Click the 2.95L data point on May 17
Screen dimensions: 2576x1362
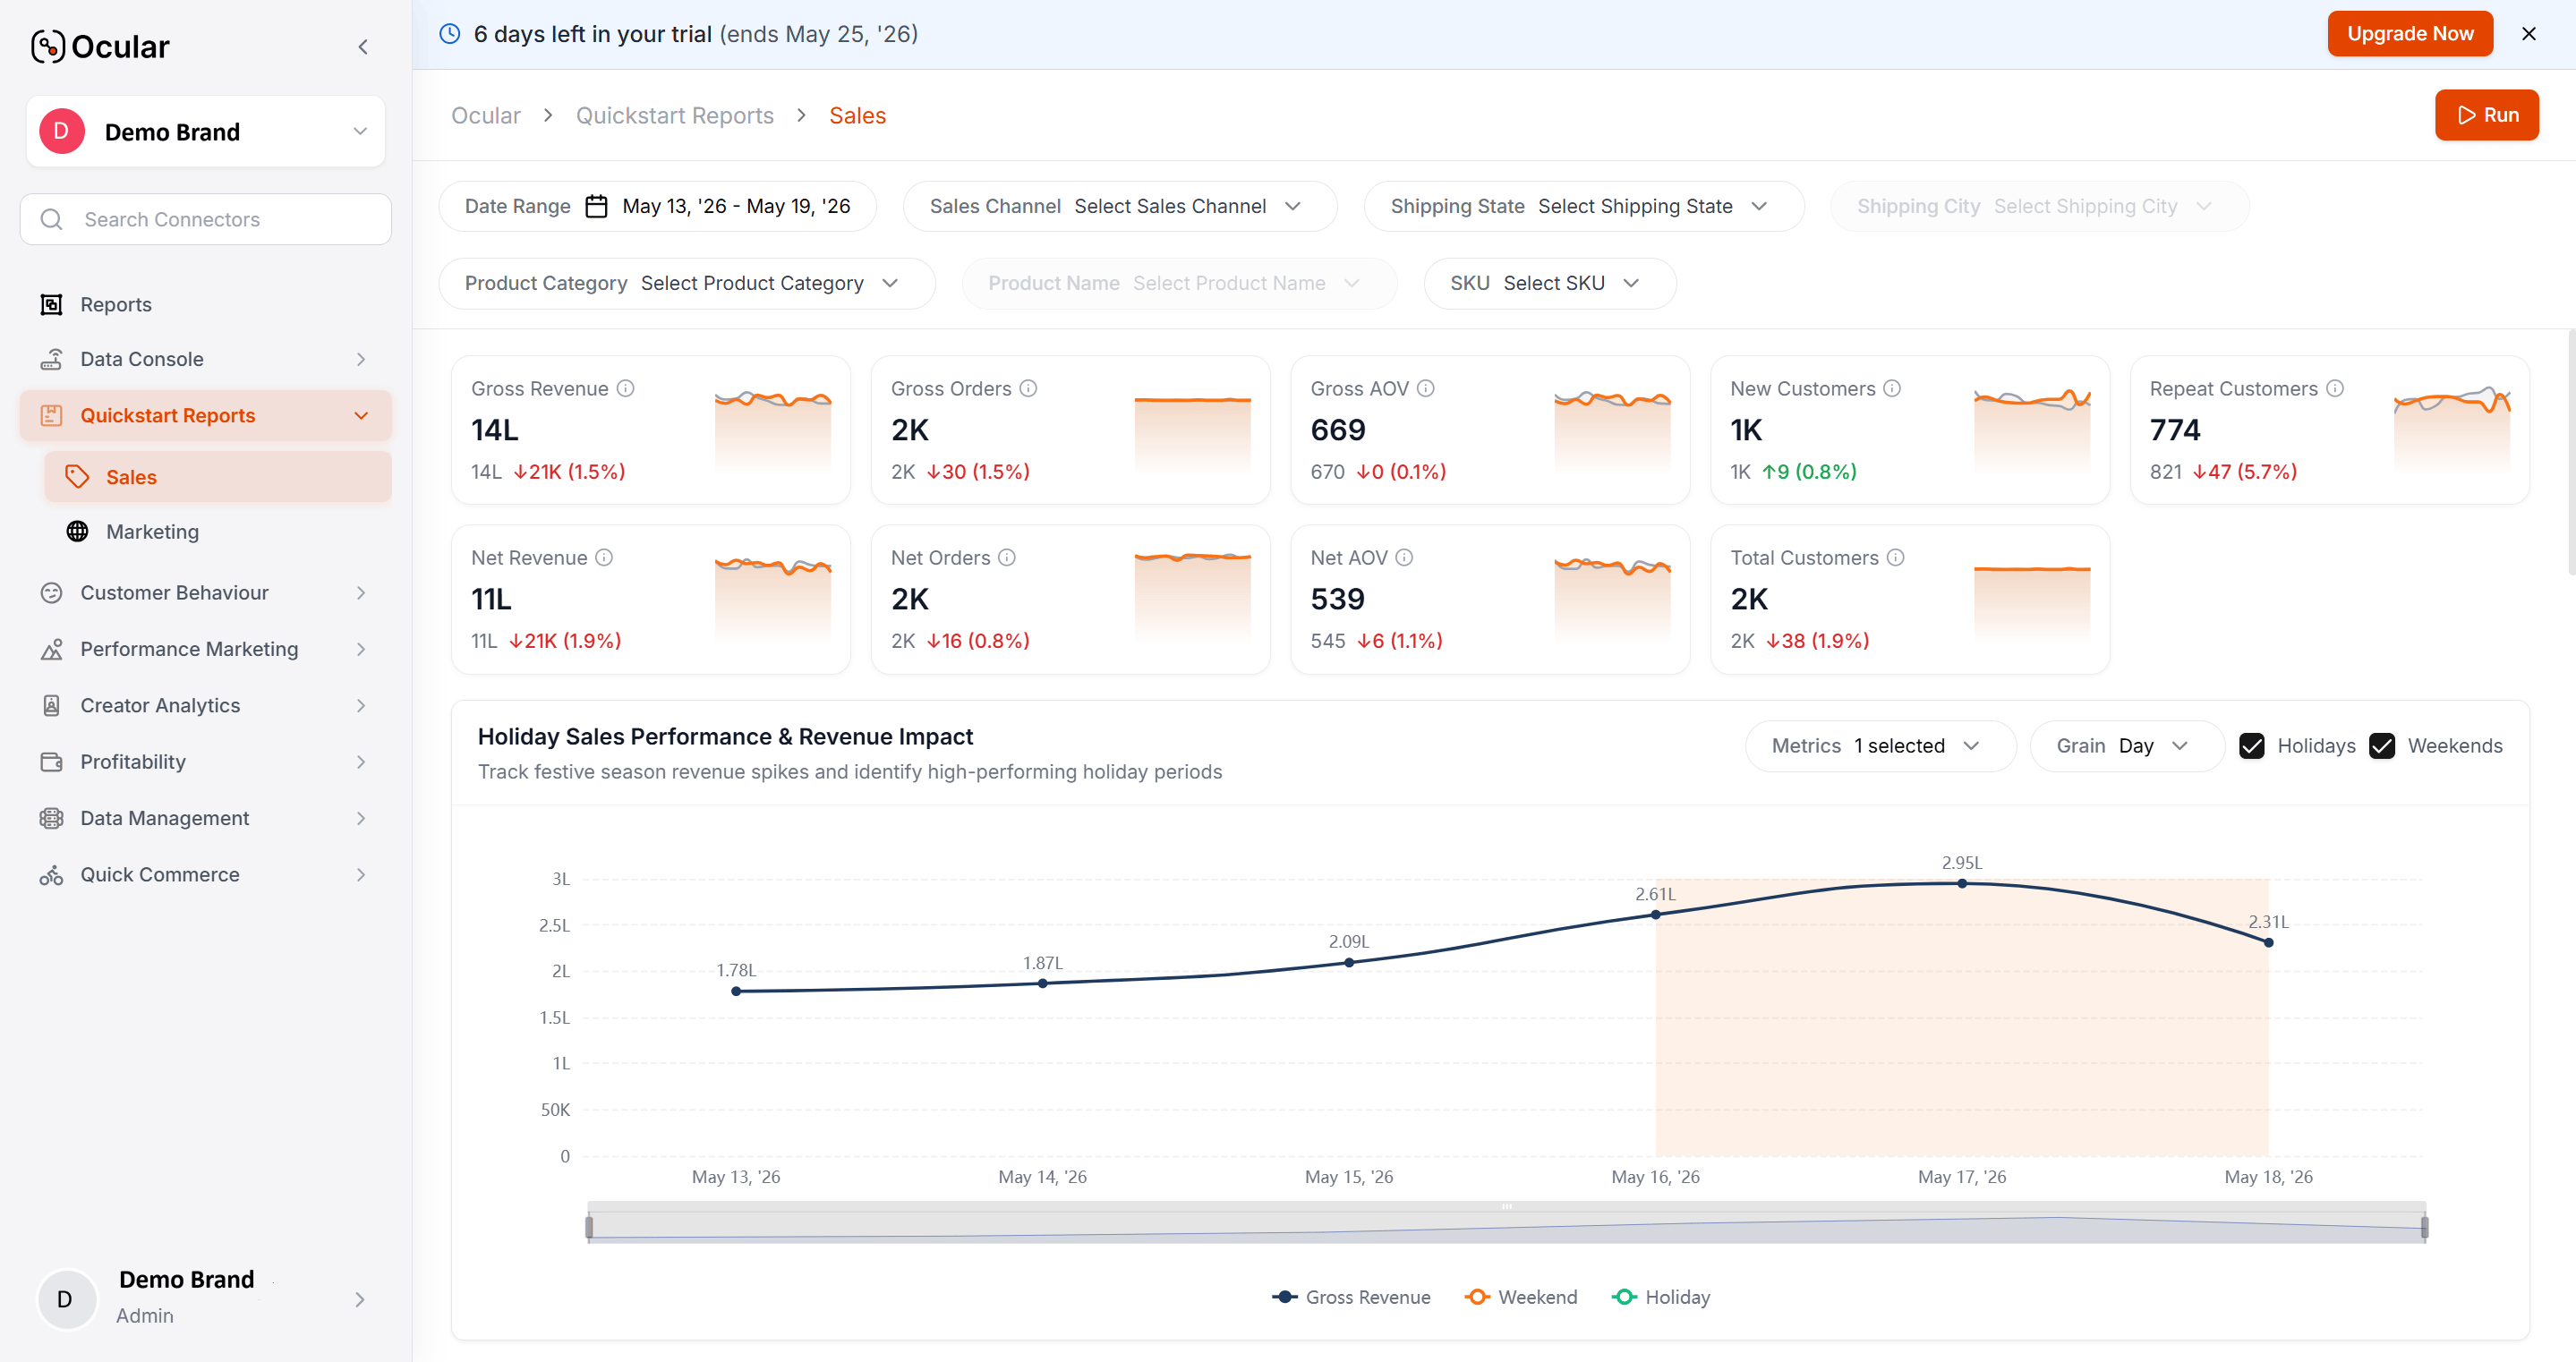(1962, 884)
